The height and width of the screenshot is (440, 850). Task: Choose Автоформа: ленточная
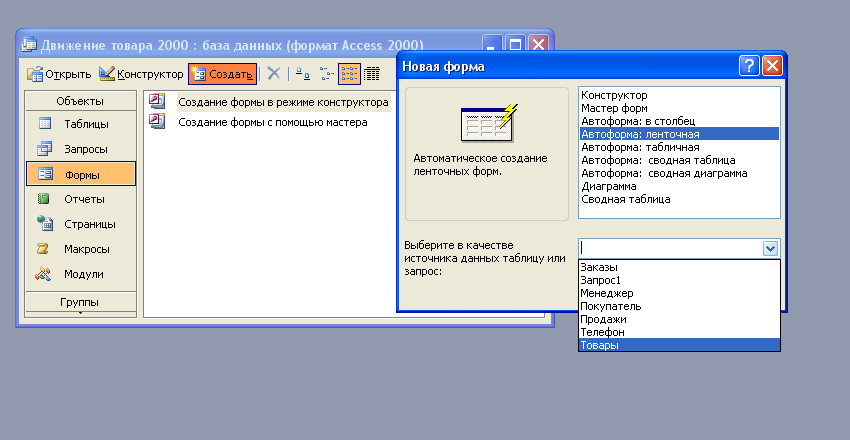679,134
